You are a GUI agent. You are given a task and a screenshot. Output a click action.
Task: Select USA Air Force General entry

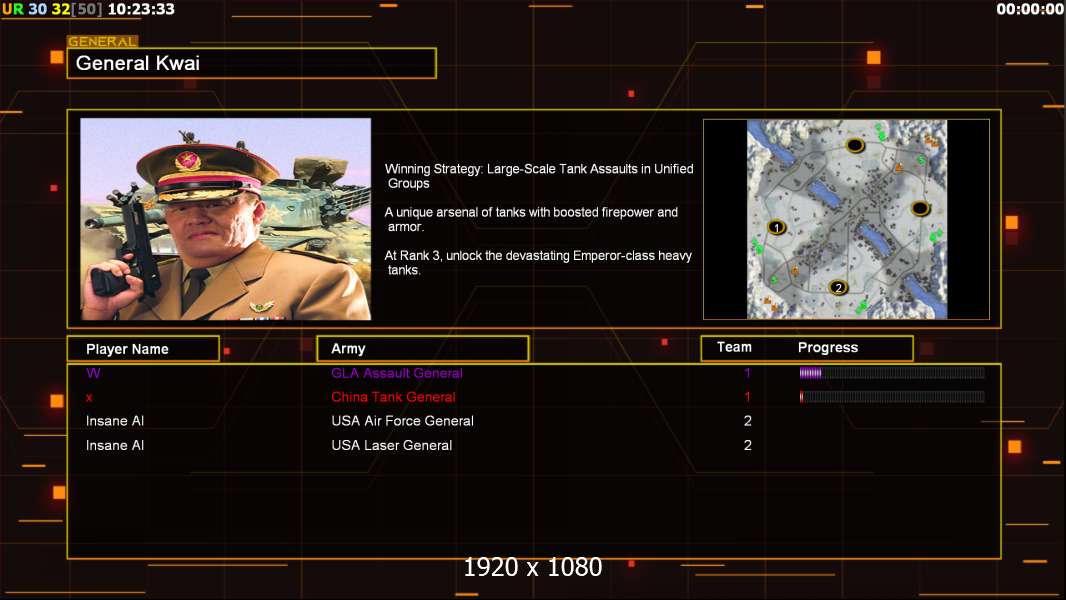tap(402, 421)
